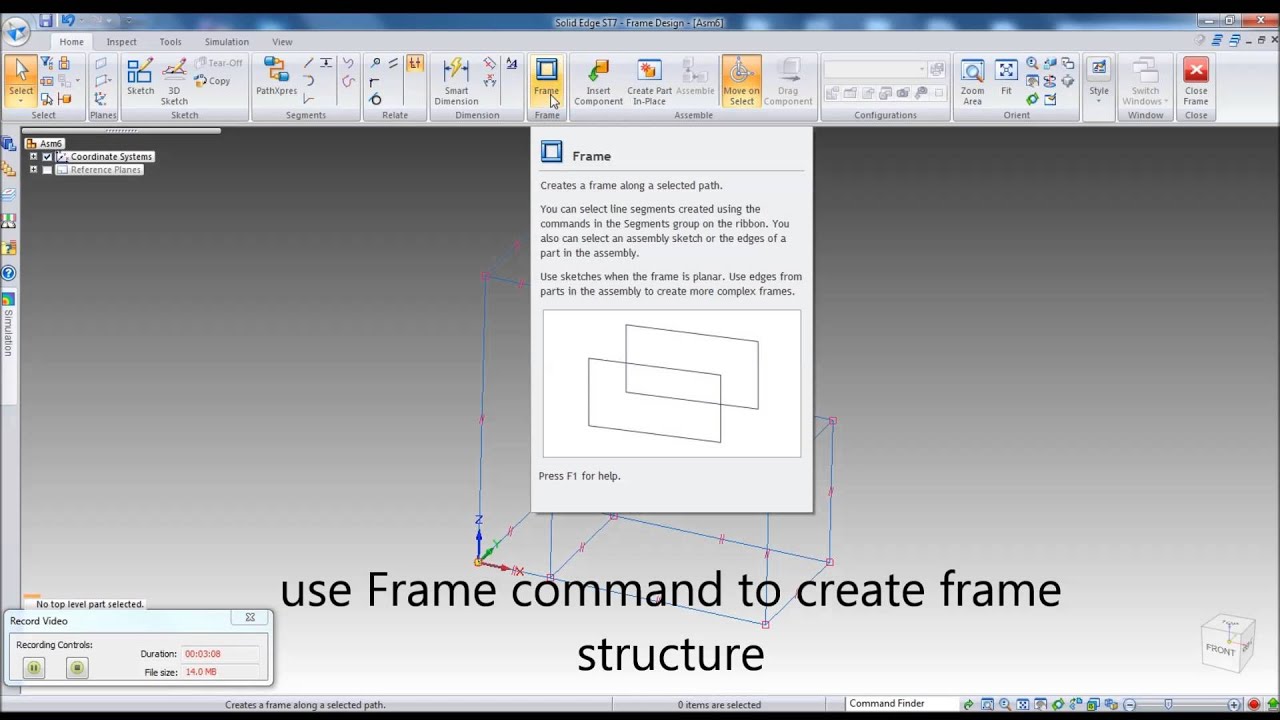Click the Smart Dimension group text style icon
The image size is (1280, 720).
pos(512,64)
